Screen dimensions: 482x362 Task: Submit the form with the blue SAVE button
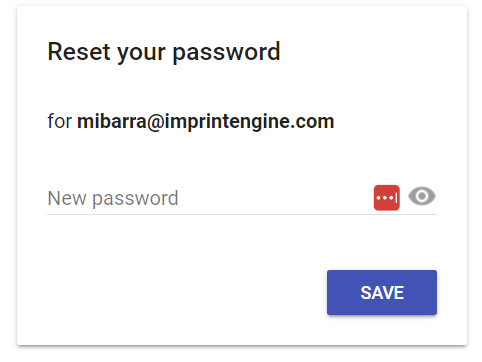tap(382, 292)
